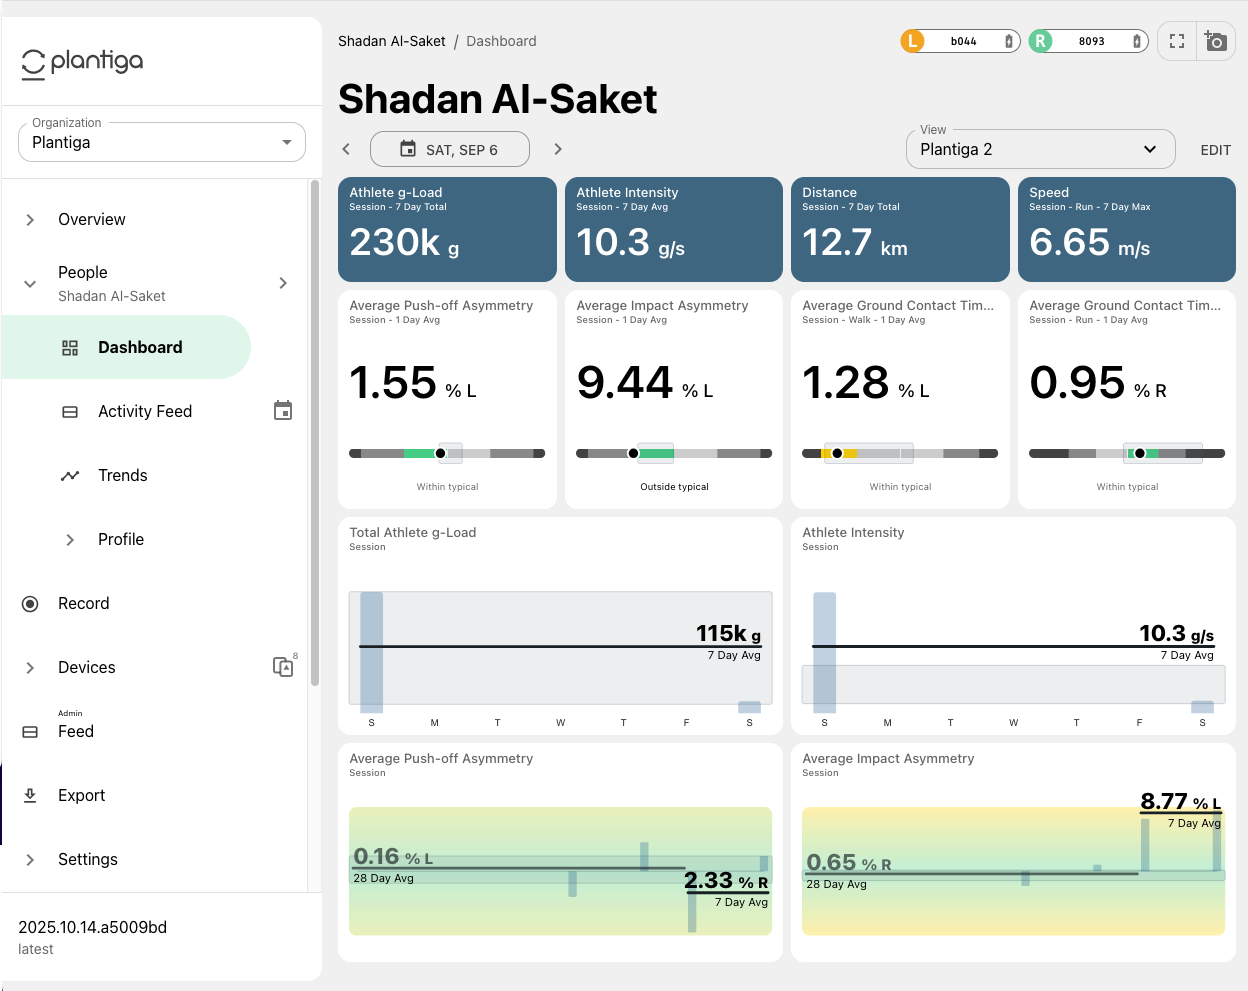Click the Trends line-chart icon
This screenshot has height=991, width=1248.
[70, 476]
